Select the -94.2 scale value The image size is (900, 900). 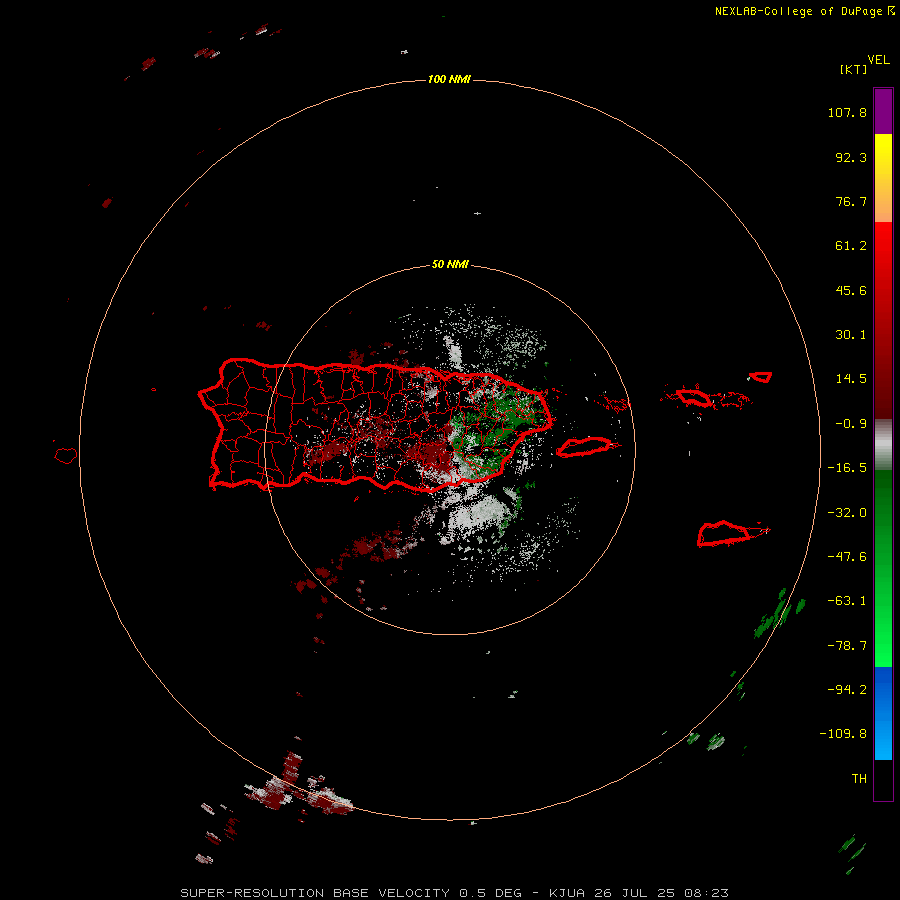847,689
